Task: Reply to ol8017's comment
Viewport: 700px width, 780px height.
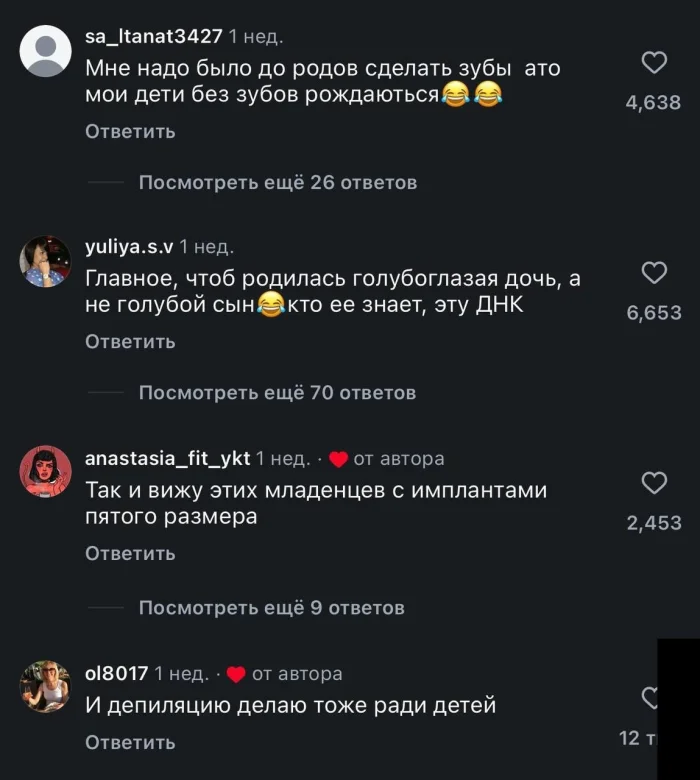Action: point(130,742)
